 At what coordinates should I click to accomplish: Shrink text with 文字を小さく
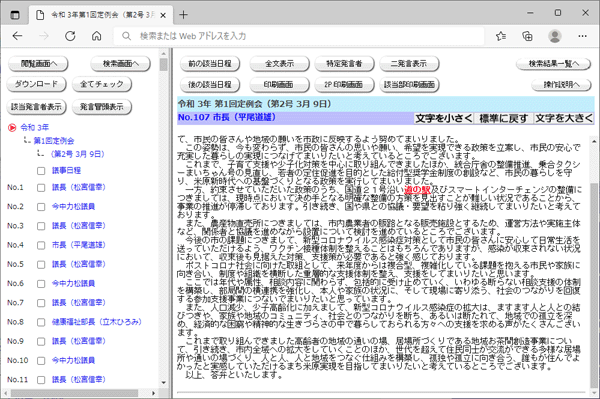tap(444, 118)
